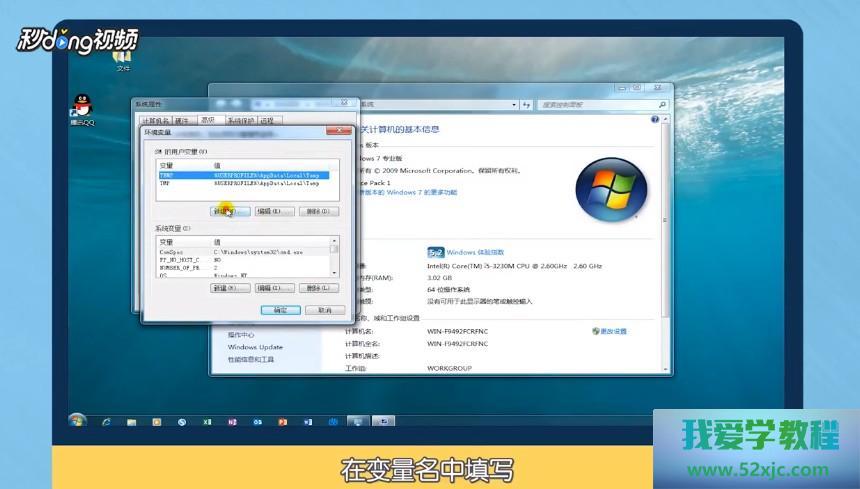
Task: Open the Windows Start menu orb
Action: [x=77, y=421]
